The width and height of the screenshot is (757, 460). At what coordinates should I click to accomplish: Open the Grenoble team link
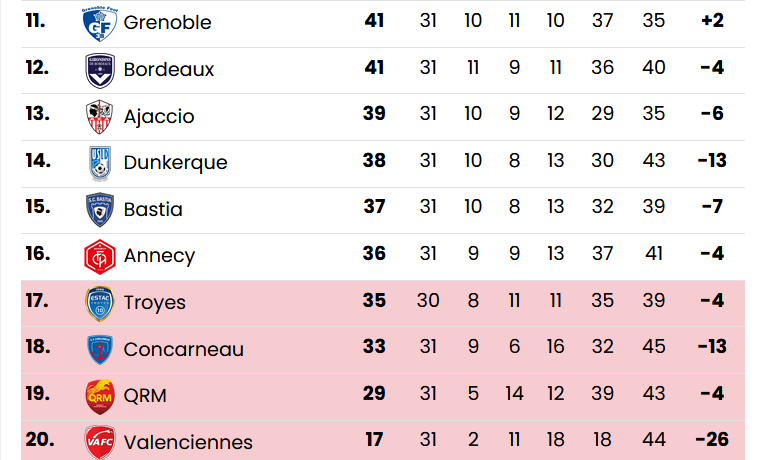tap(167, 23)
